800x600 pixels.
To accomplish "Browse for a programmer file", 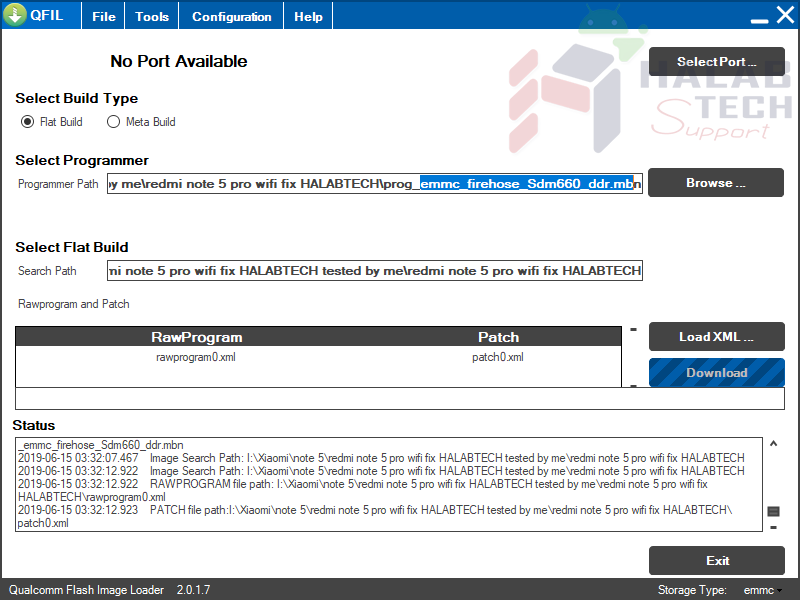I will coord(716,183).
